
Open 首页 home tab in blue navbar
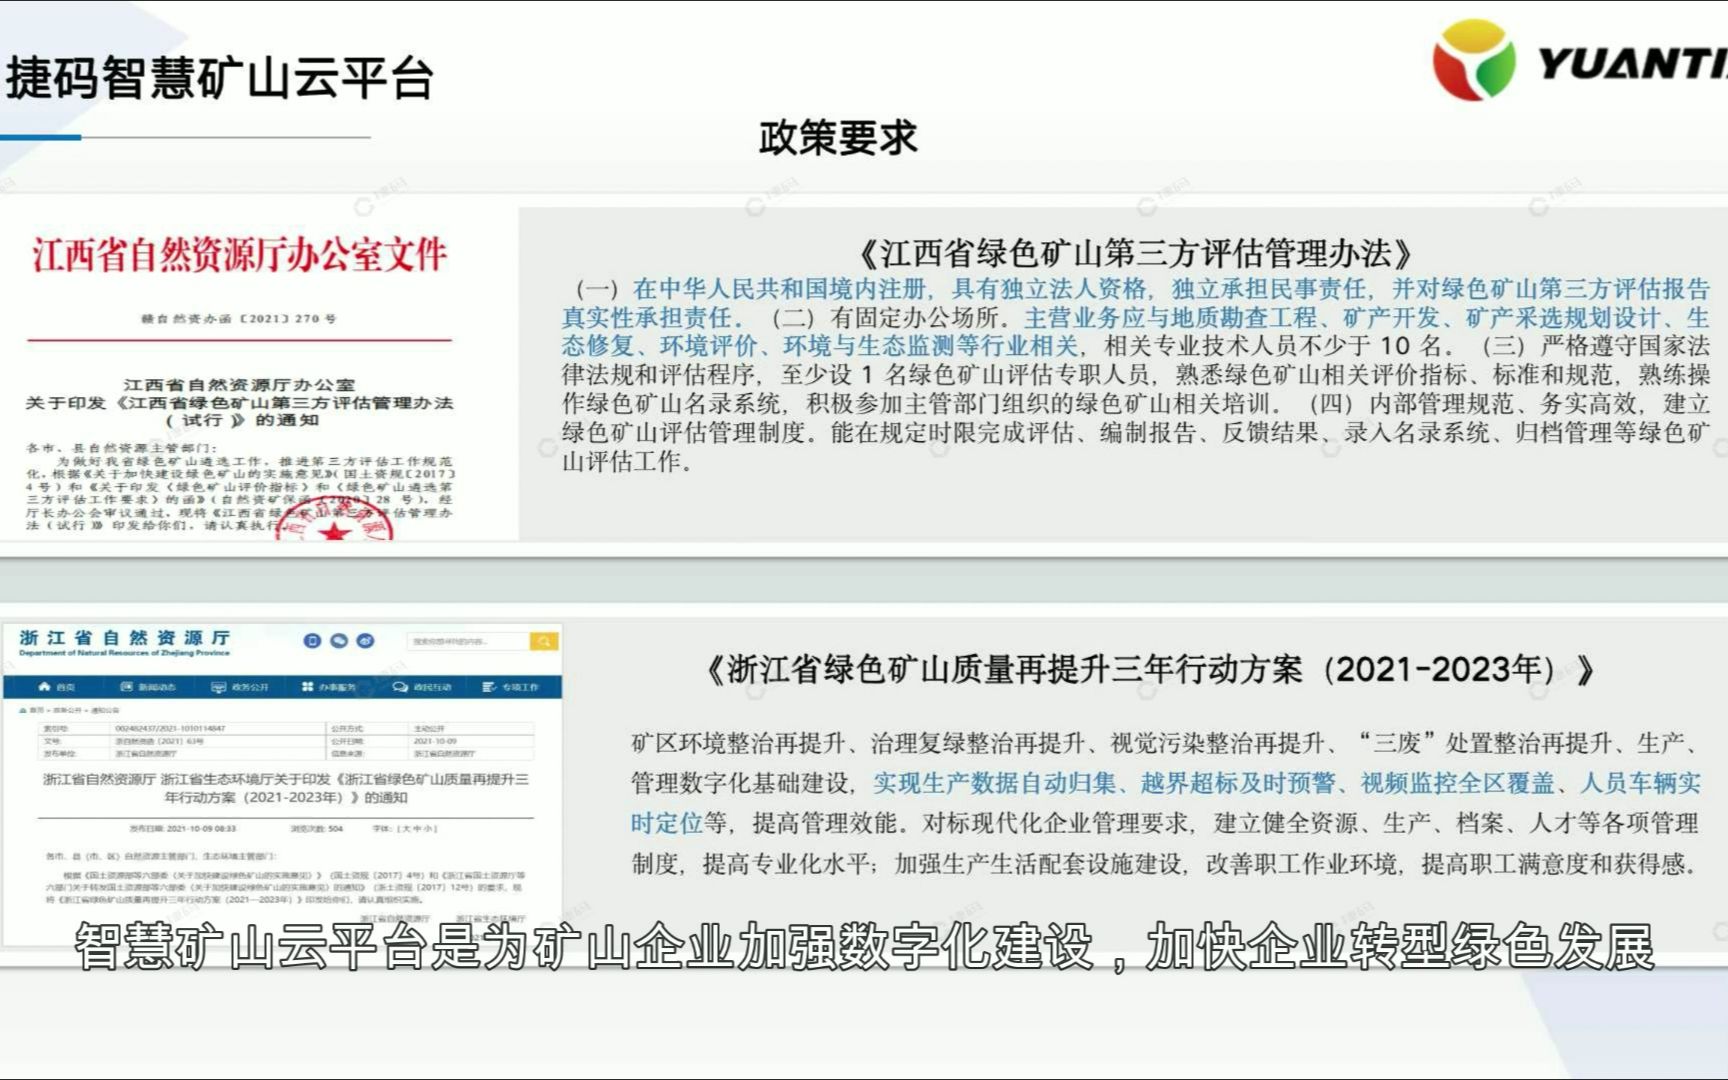[x=57, y=687]
